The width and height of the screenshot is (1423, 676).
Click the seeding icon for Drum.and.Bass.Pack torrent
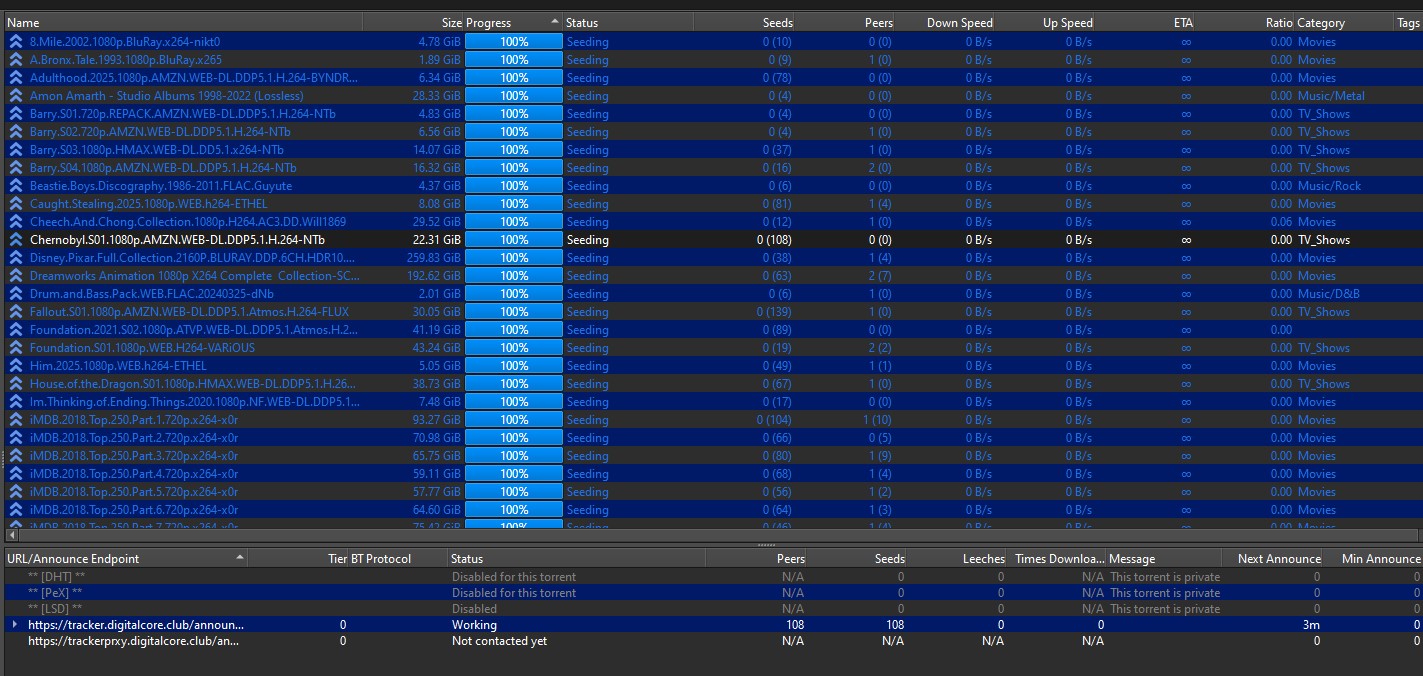[x=15, y=294]
